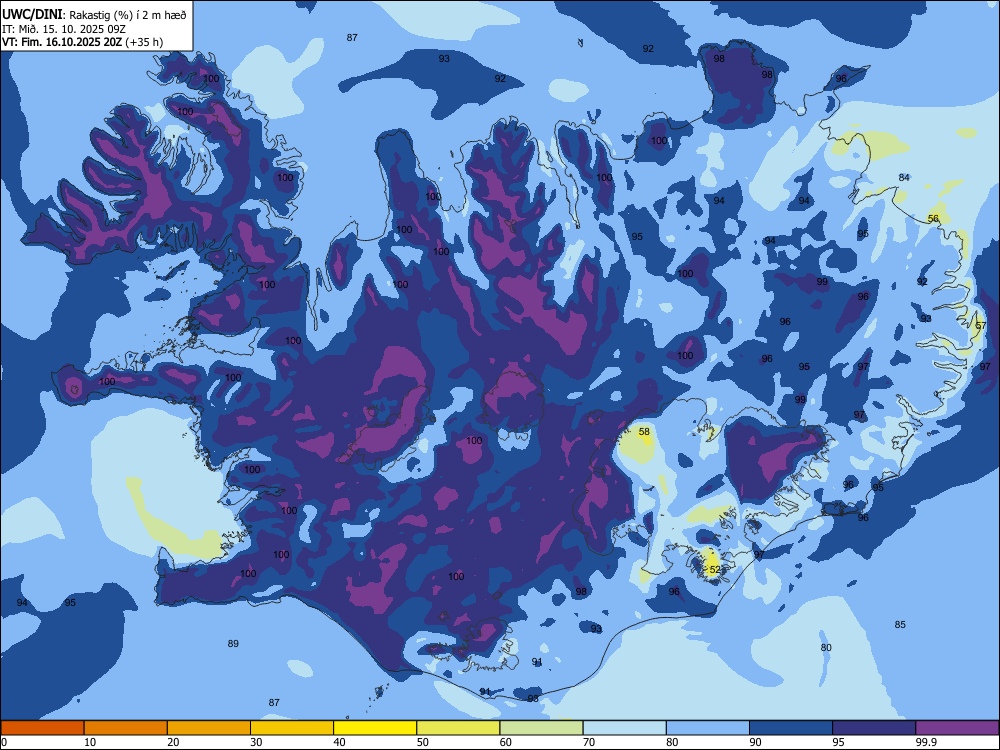Image resolution: width=1000 pixels, height=750 pixels.
Task: Click the legend scale label '20'
Action: coord(173,742)
